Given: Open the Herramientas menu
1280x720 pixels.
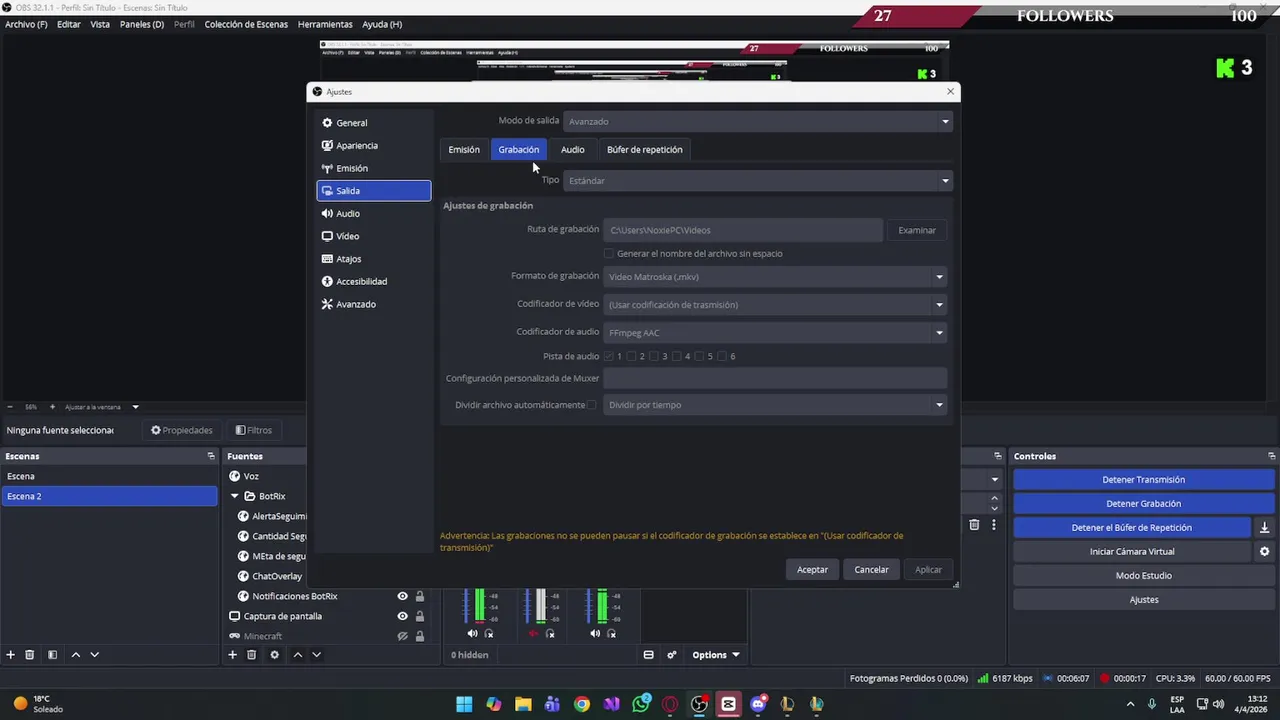Looking at the screenshot, I should pos(325,24).
